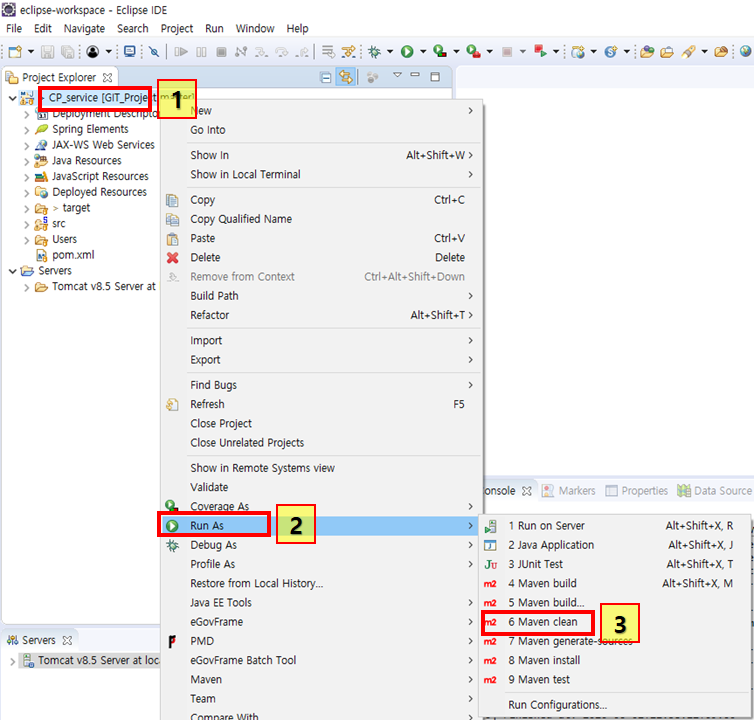Switch to the Properties tab
754x720 pixels.
tap(637, 491)
